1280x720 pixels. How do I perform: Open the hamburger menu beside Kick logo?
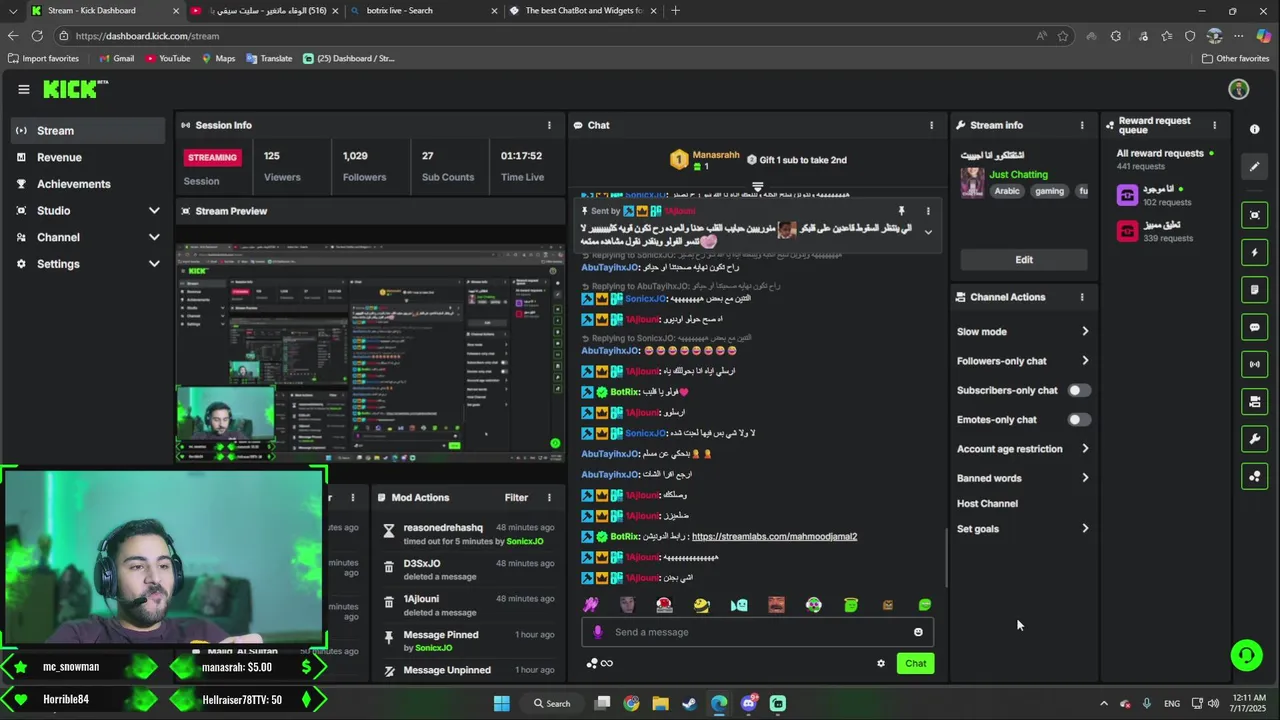click(x=24, y=89)
